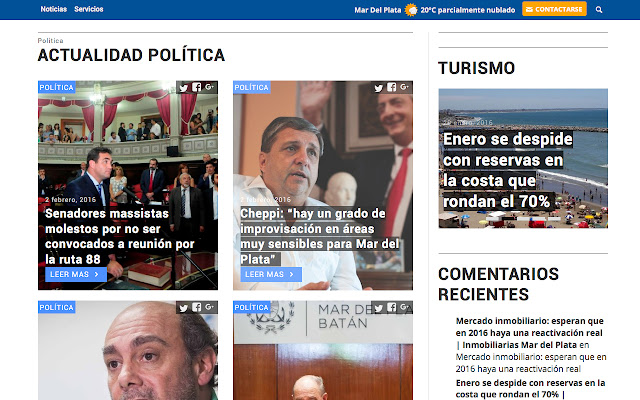
Task: Click LEER MAS on Senadores massistas article
Action: click(x=76, y=274)
